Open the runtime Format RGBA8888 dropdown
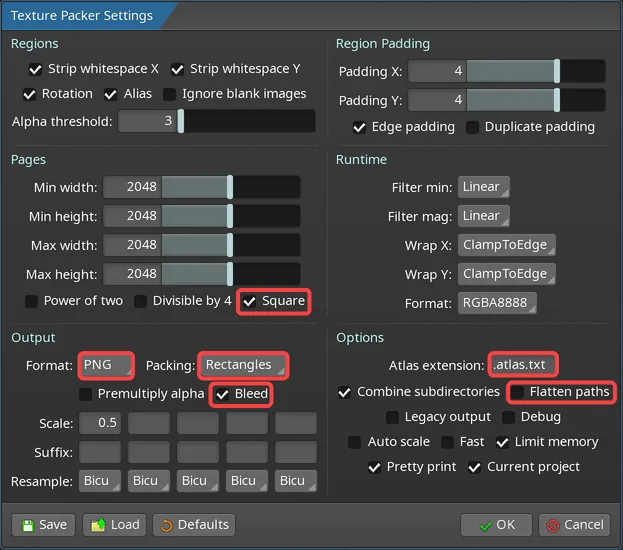Image resolution: width=623 pixels, height=550 pixels. pyautogui.click(x=497, y=303)
